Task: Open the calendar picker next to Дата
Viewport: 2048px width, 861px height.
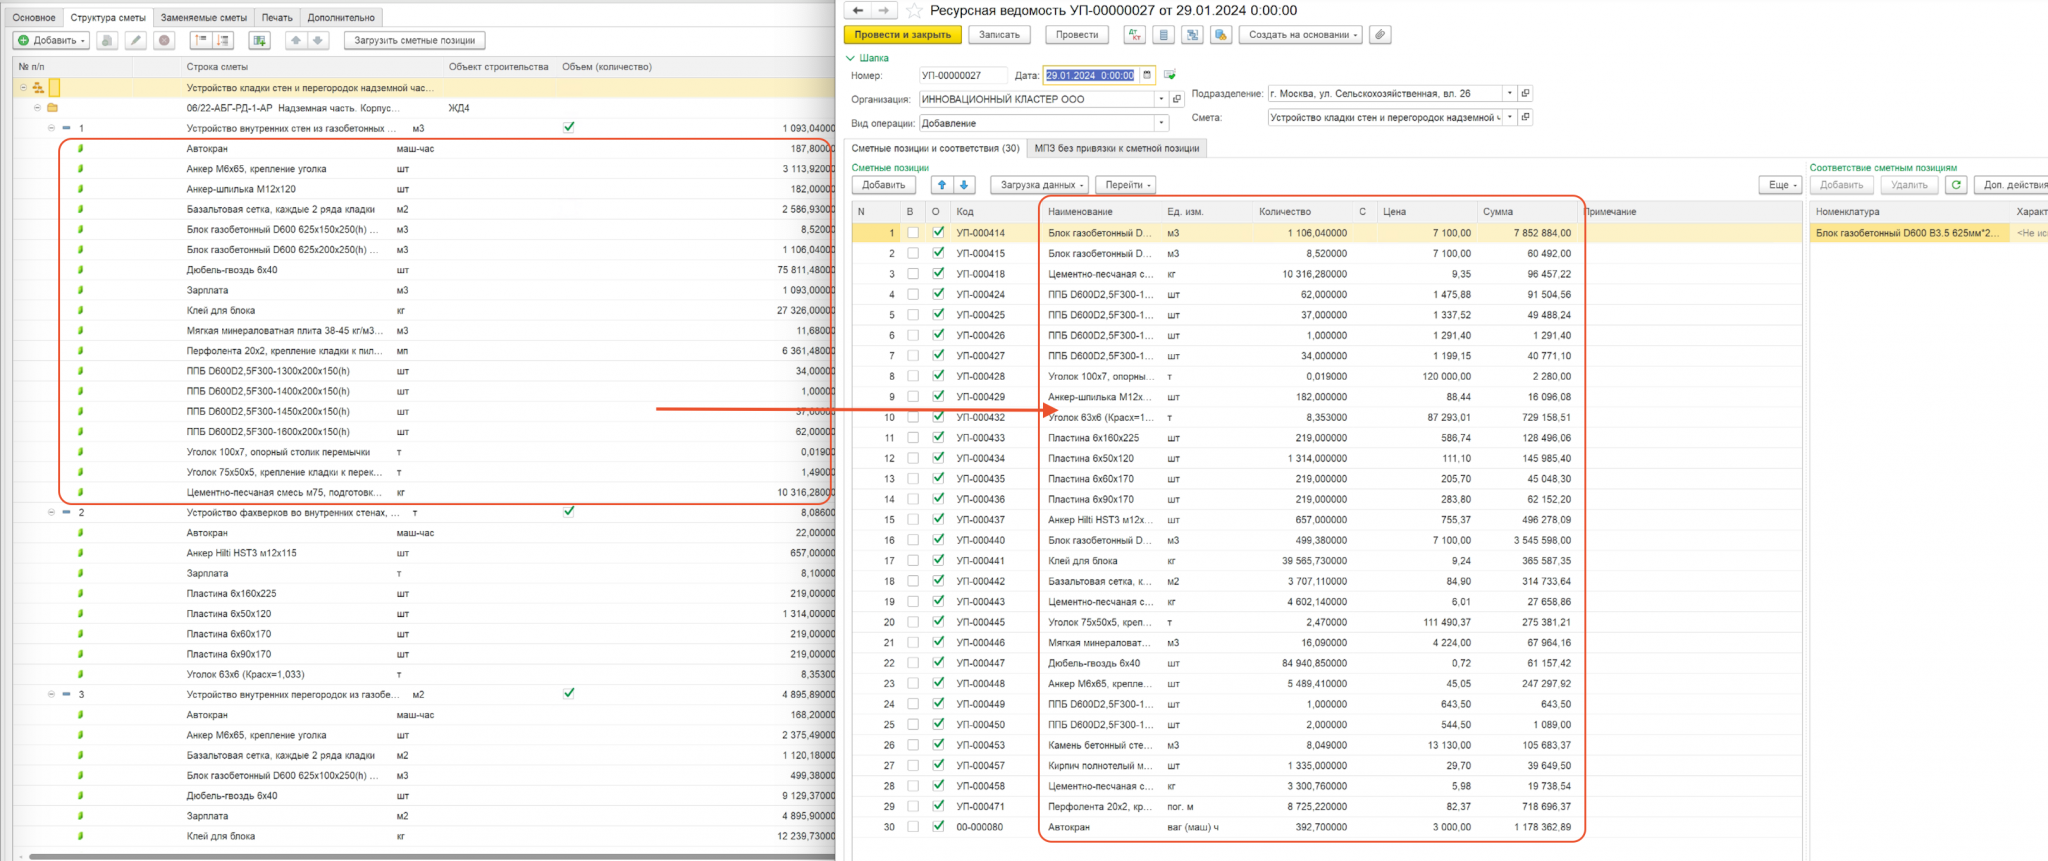Action: 1147,75
